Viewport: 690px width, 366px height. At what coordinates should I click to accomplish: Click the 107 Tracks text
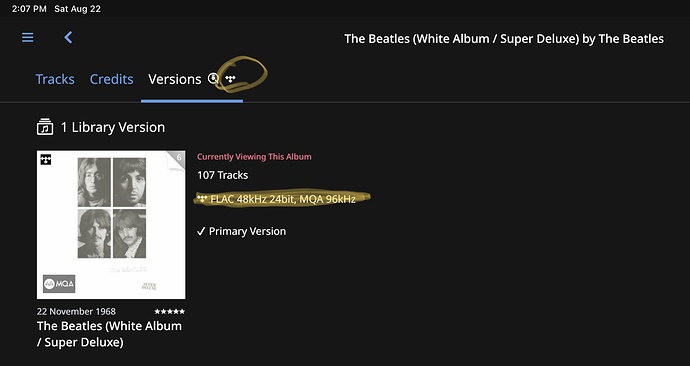pos(223,175)
